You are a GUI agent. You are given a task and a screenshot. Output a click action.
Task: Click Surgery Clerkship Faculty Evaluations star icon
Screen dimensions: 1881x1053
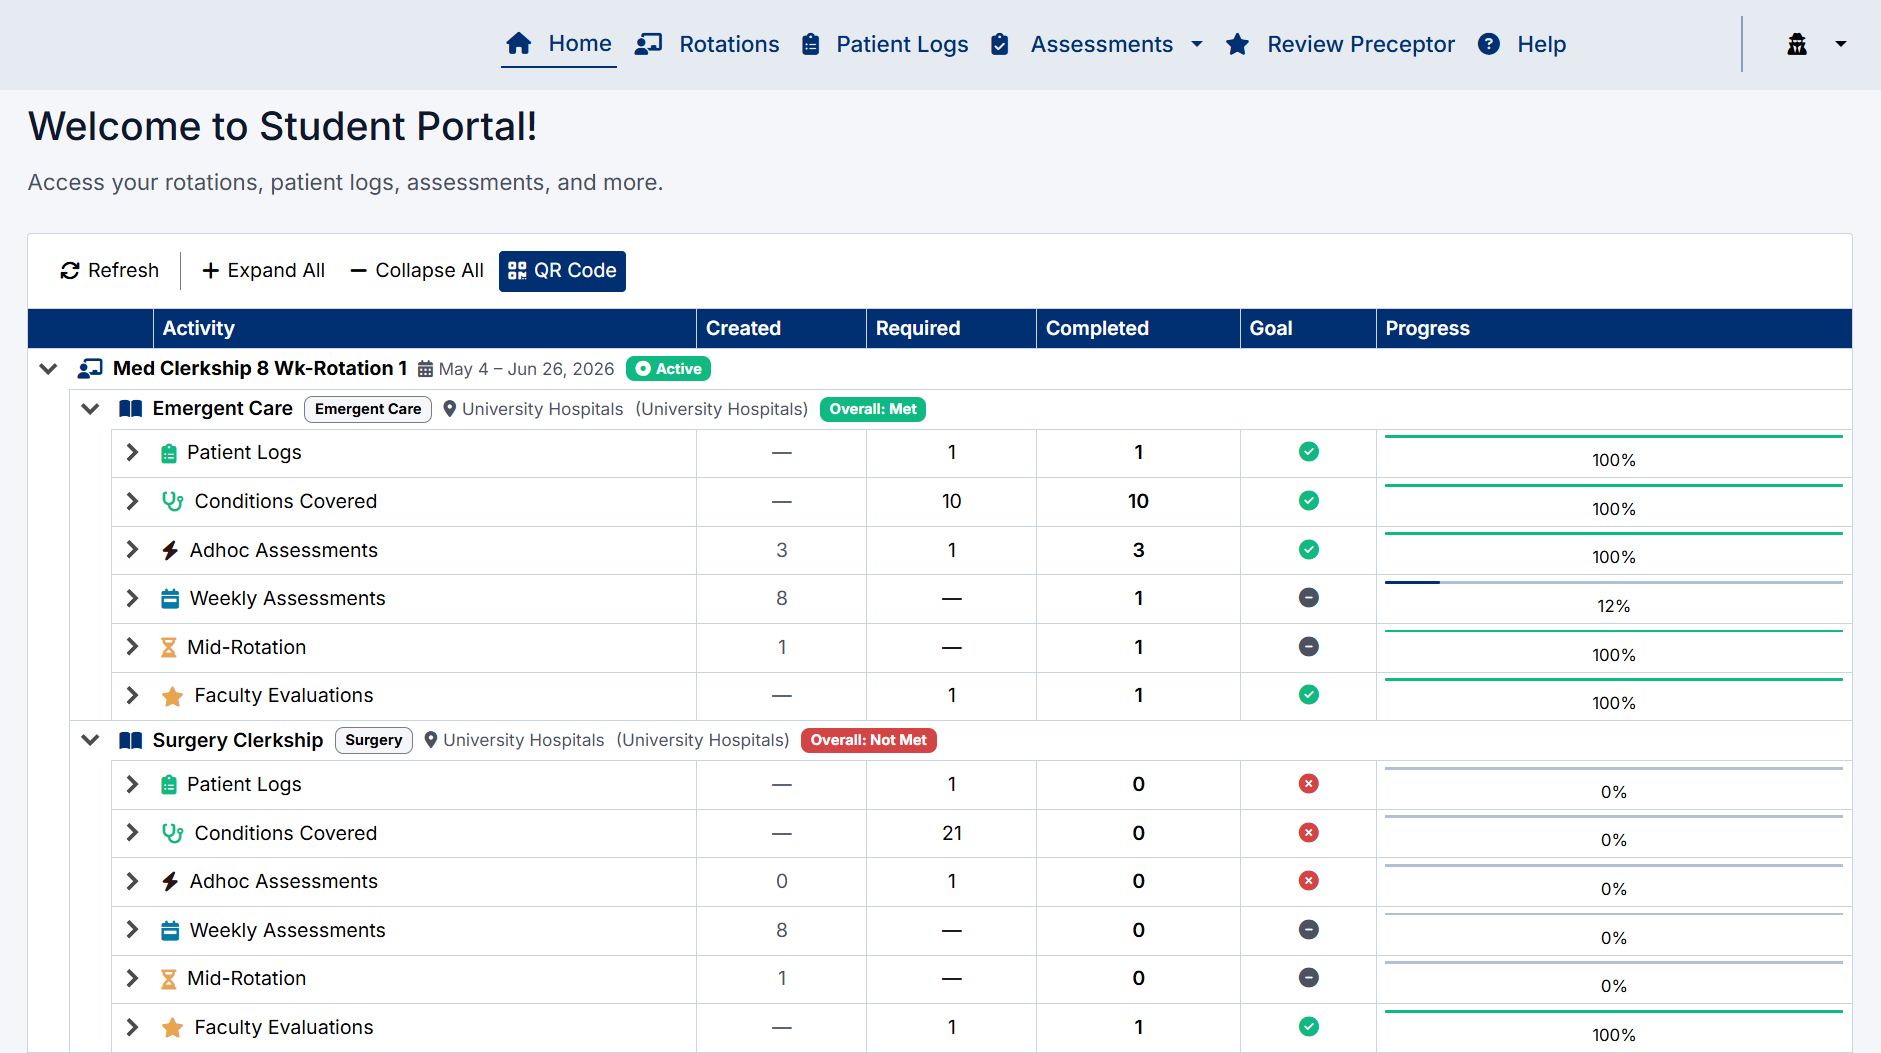[x=172, y=1028]
